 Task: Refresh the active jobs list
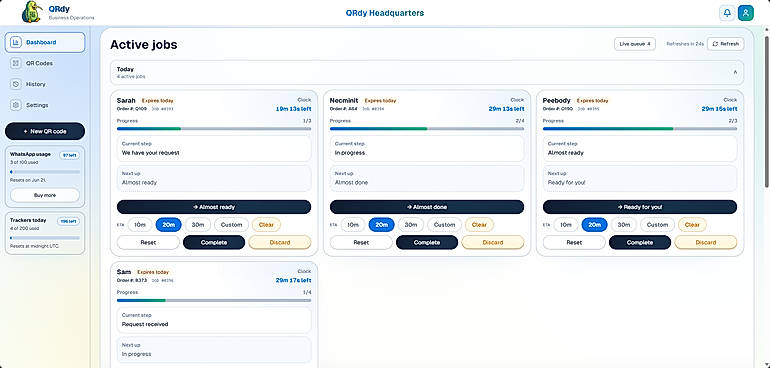pos(725,44)
